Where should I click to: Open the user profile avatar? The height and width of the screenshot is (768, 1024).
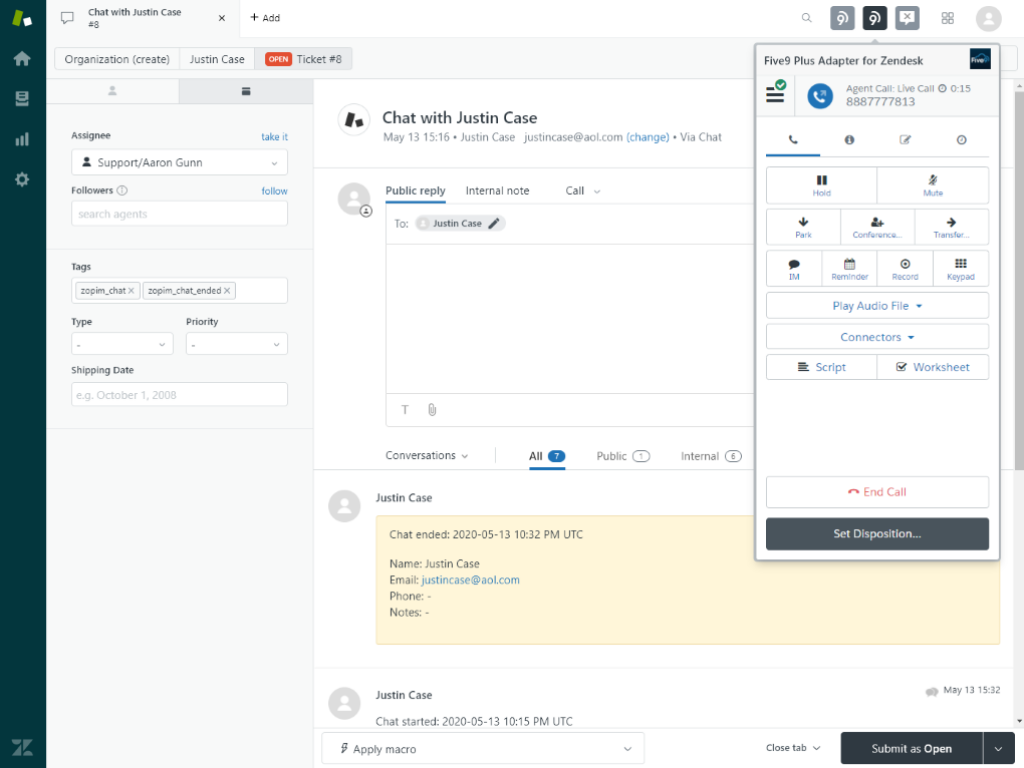pyautogui.click(x=989, y=18)
